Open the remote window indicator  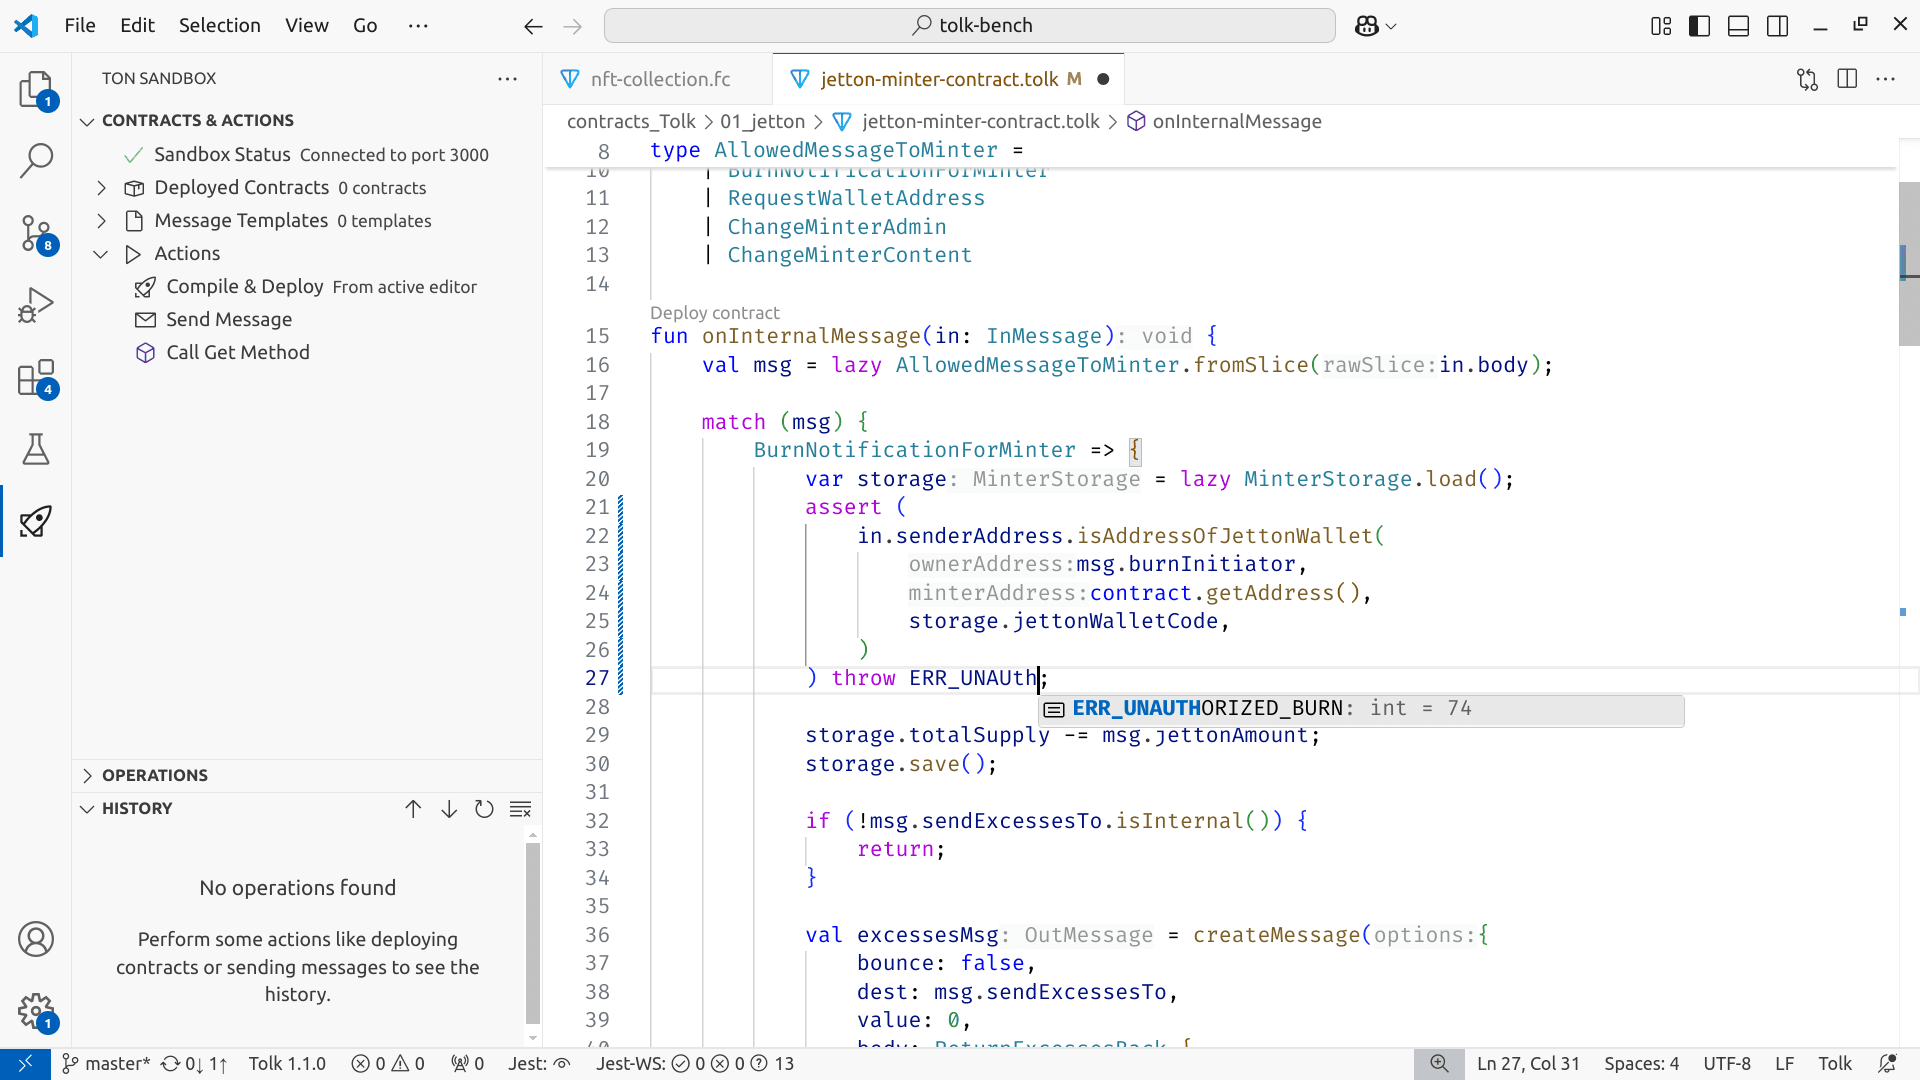25,1064
